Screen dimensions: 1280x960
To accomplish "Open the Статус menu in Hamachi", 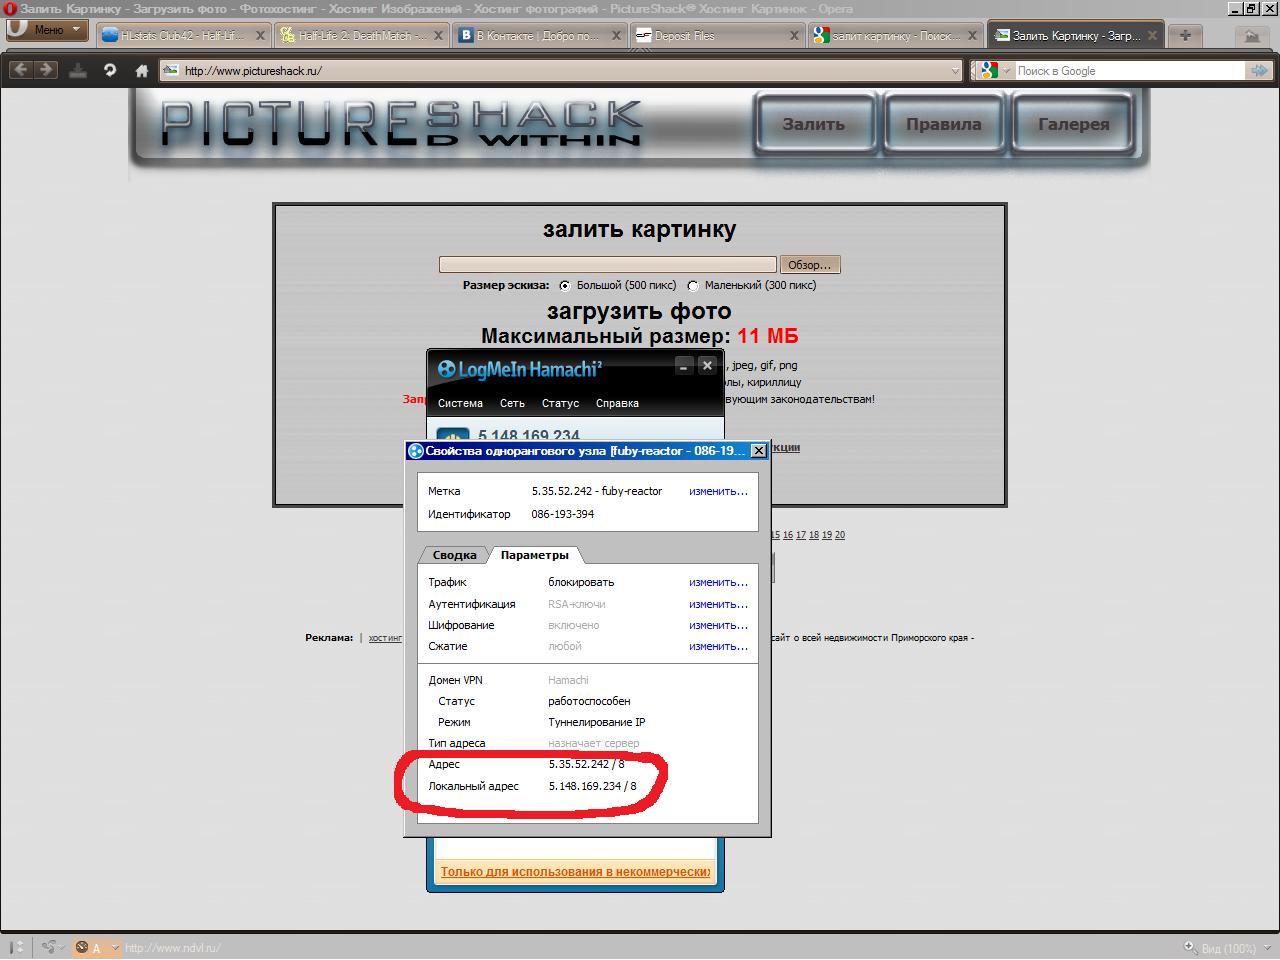I will 560,403.
